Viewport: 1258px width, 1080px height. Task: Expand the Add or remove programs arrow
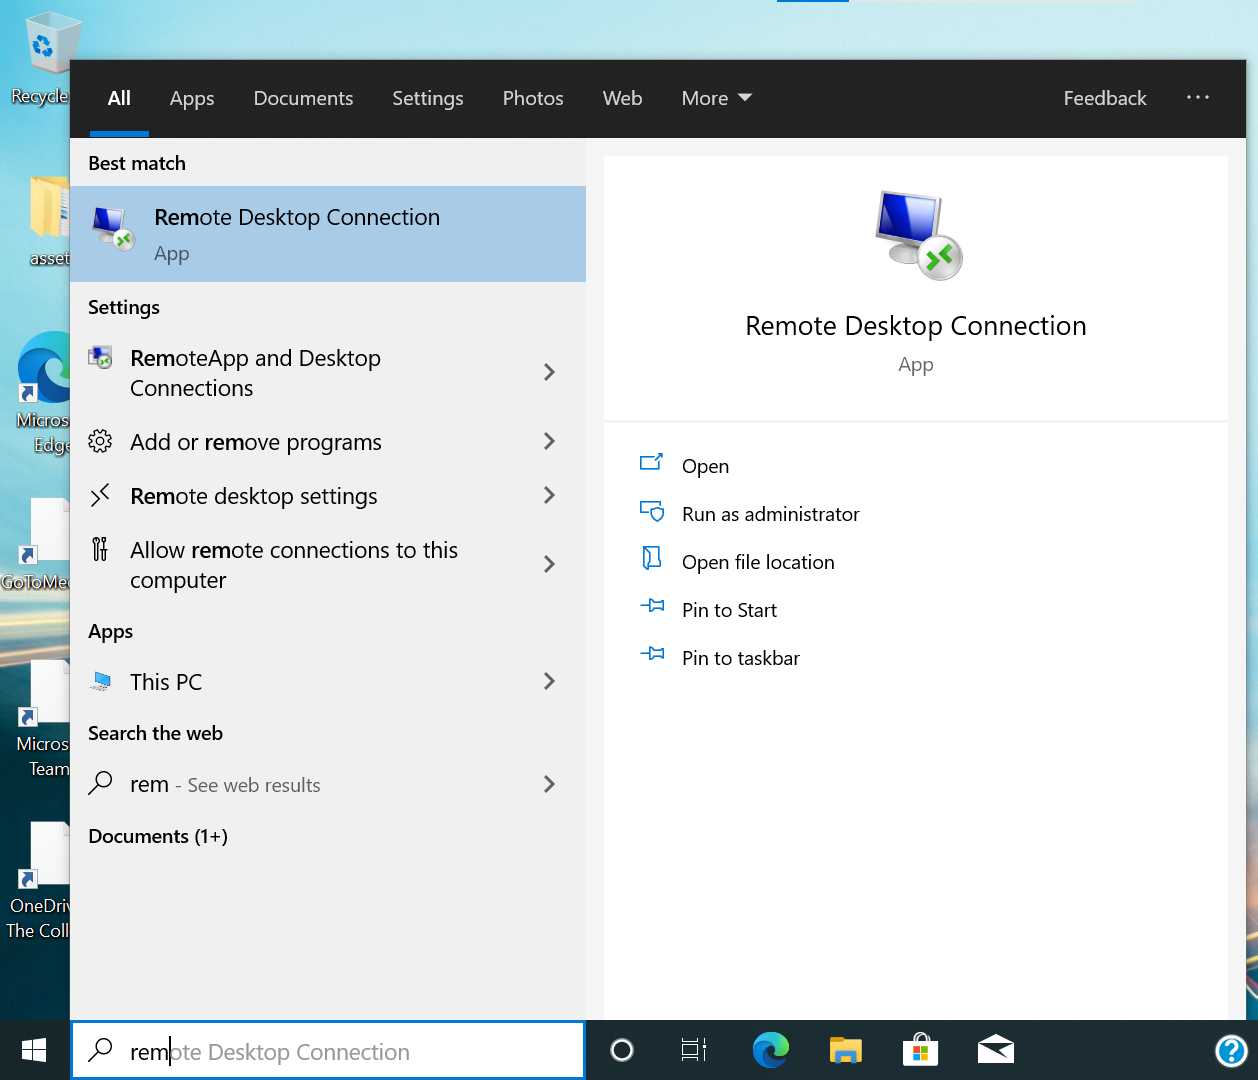(549, 441)
